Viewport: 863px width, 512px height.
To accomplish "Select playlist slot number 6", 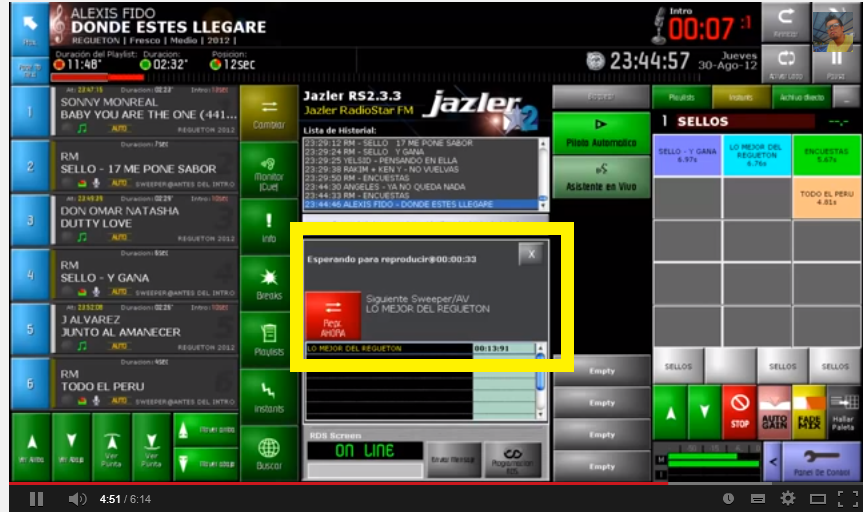I will point(30,384).
